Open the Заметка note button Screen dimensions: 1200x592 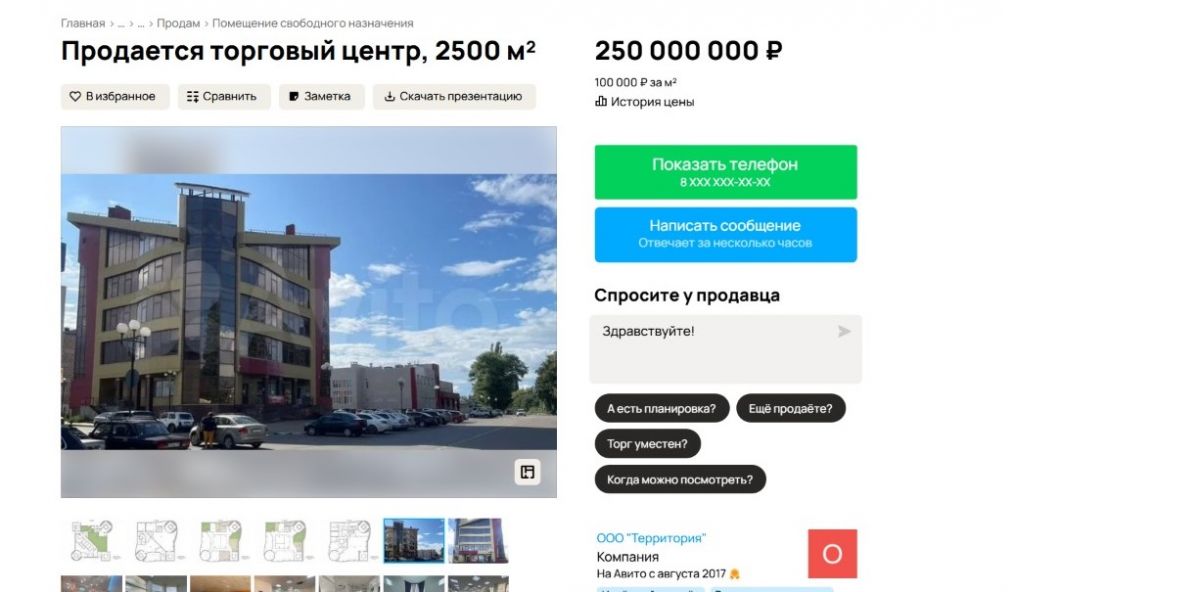click(321, 97)
